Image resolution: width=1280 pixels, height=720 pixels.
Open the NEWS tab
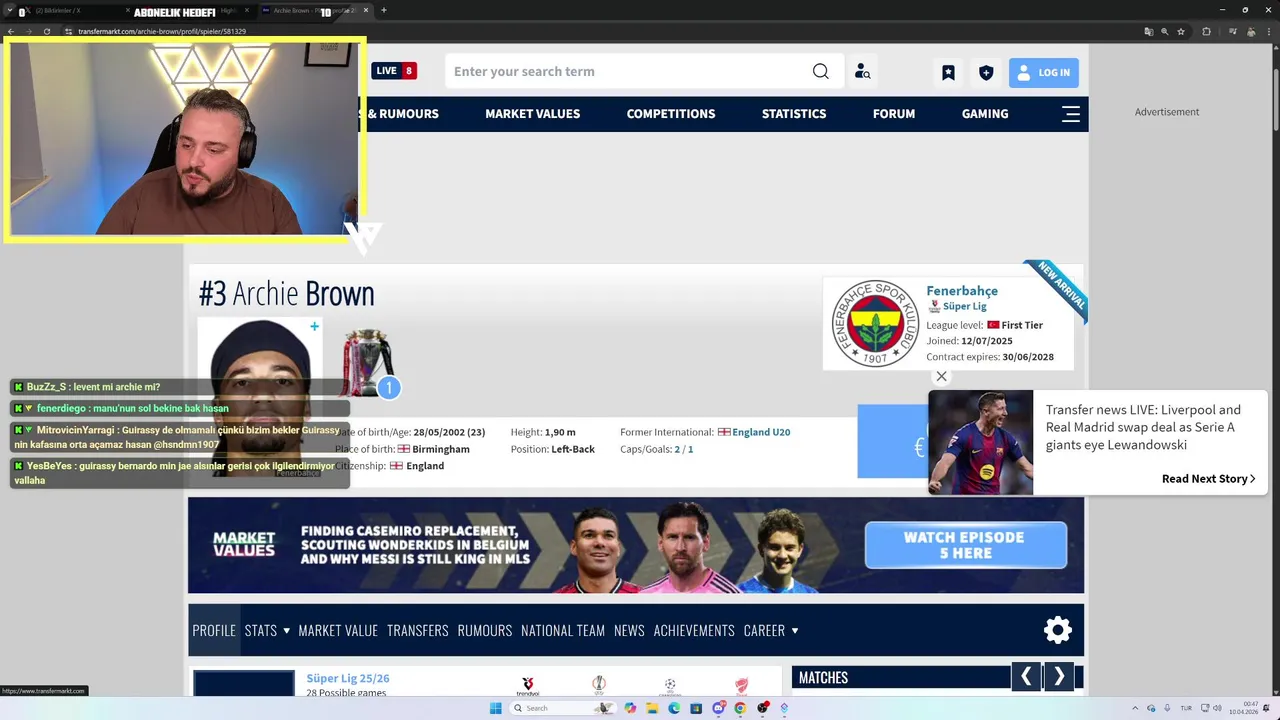pos(629,630)
